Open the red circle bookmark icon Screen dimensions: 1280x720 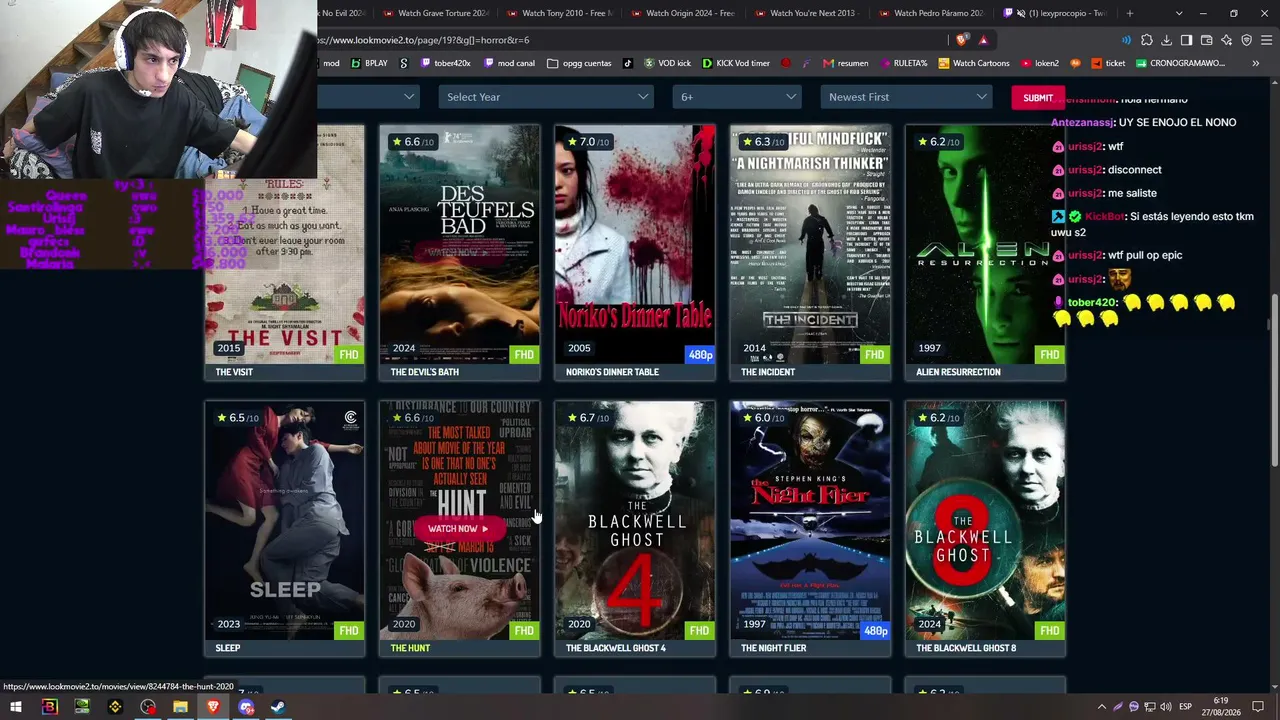[786, 63]
